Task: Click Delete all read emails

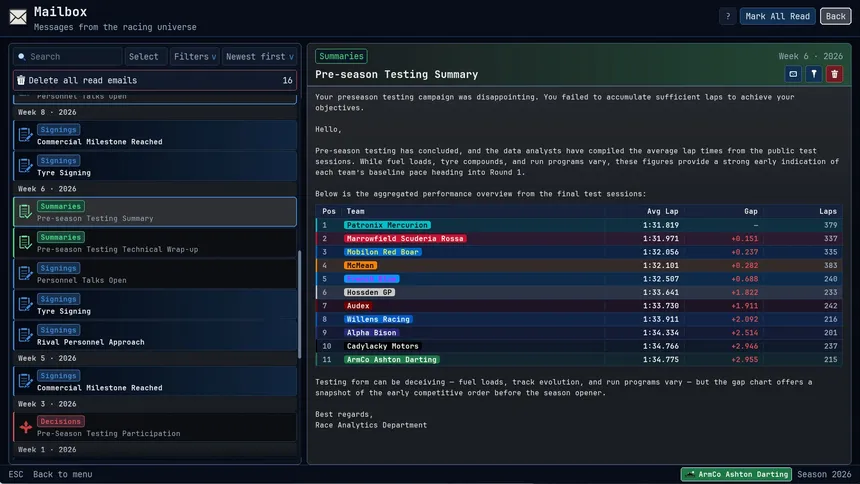Action: tap(155, 80)
